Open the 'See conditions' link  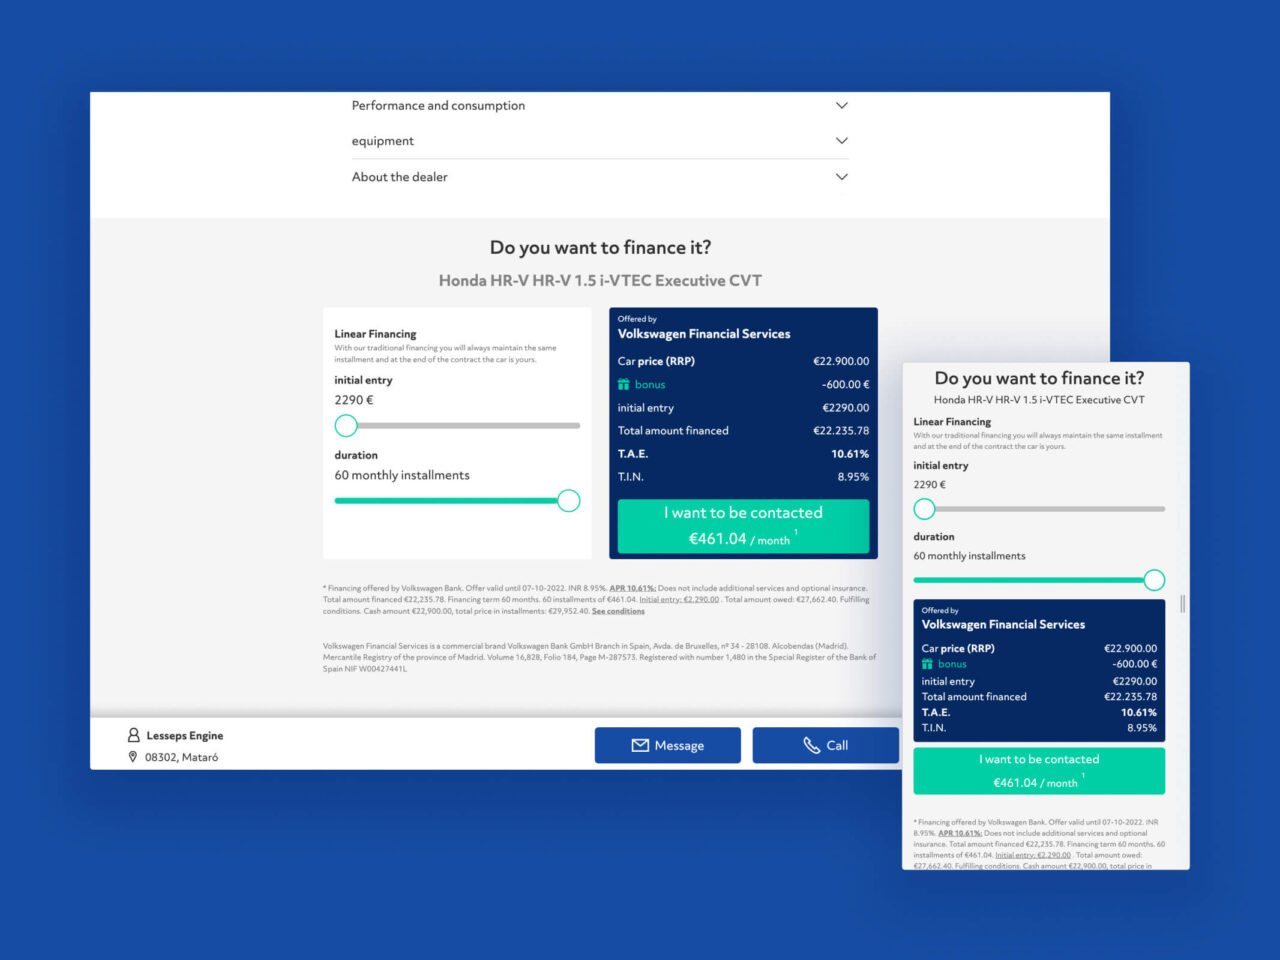618,611
